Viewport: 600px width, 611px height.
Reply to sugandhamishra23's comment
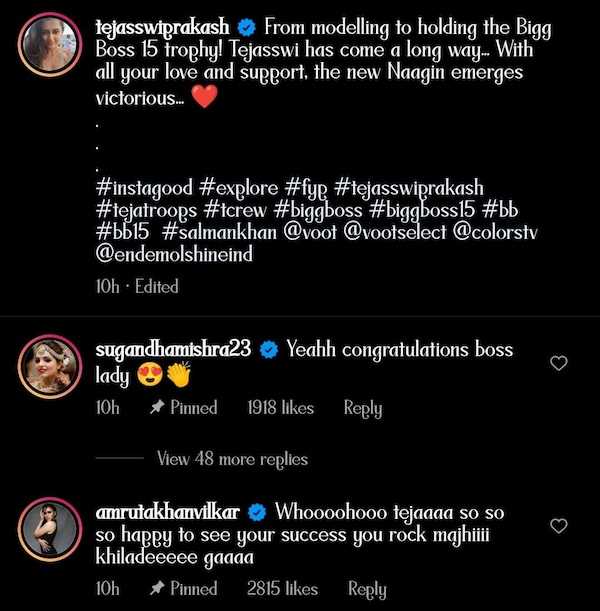[x=363, y=408]
